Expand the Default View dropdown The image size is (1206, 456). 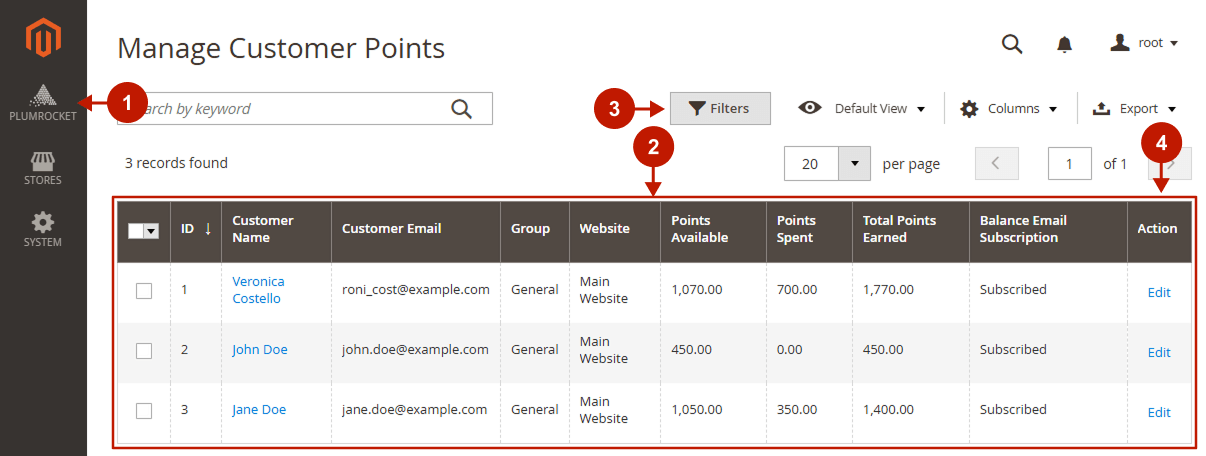[x=862, y=109]
